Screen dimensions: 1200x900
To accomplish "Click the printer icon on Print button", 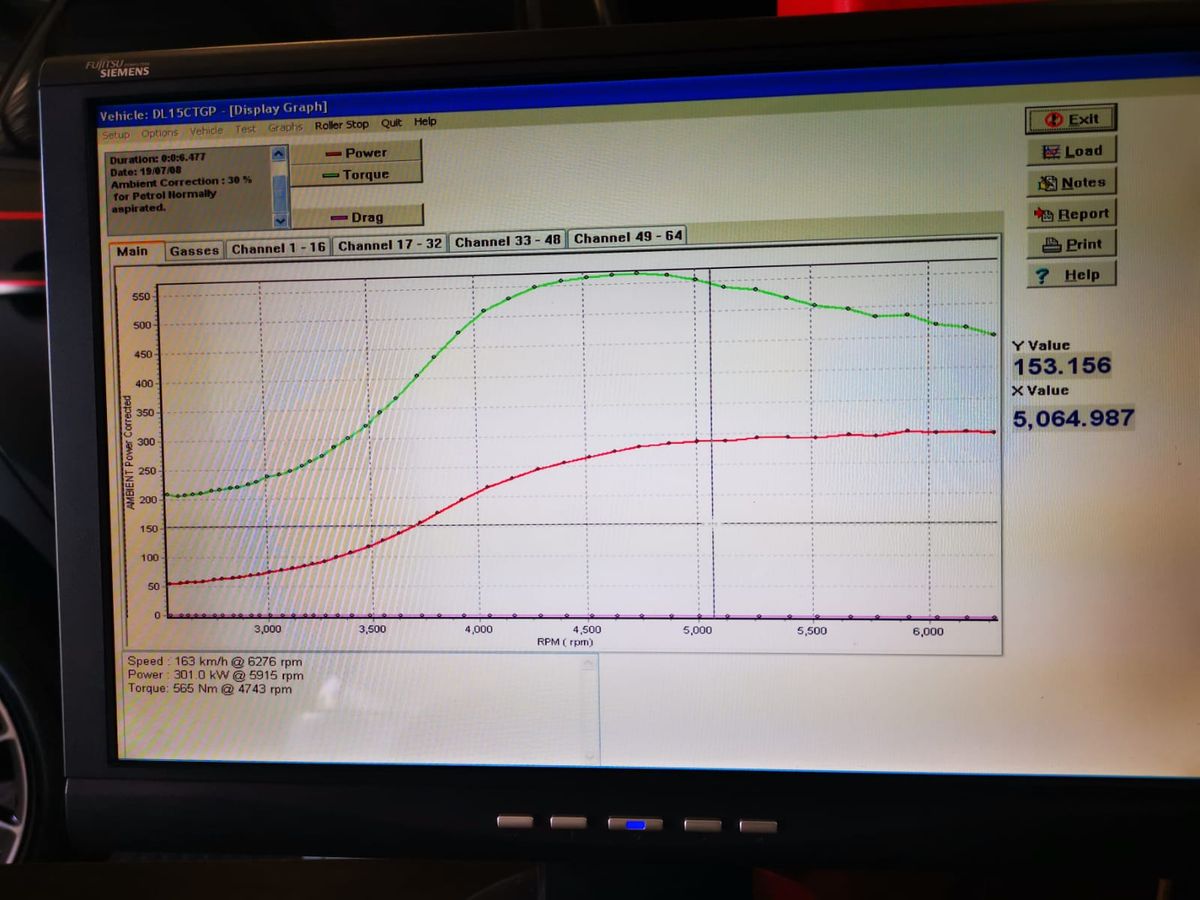I will click(x=1051, y=244).
